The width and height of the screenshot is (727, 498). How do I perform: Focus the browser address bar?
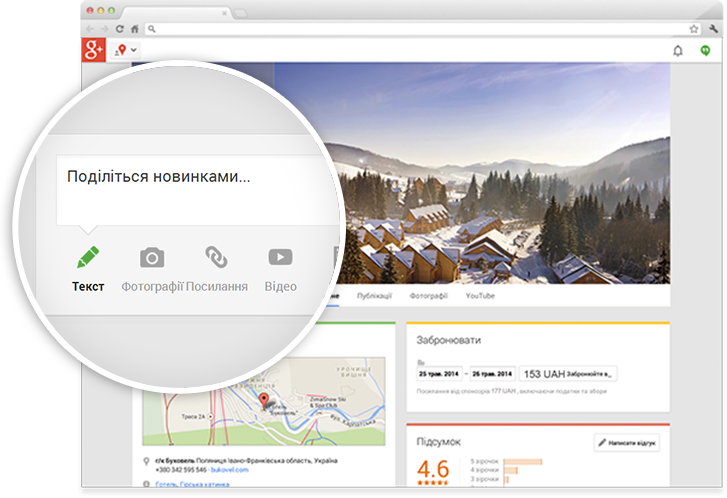(x=422, y=29)
